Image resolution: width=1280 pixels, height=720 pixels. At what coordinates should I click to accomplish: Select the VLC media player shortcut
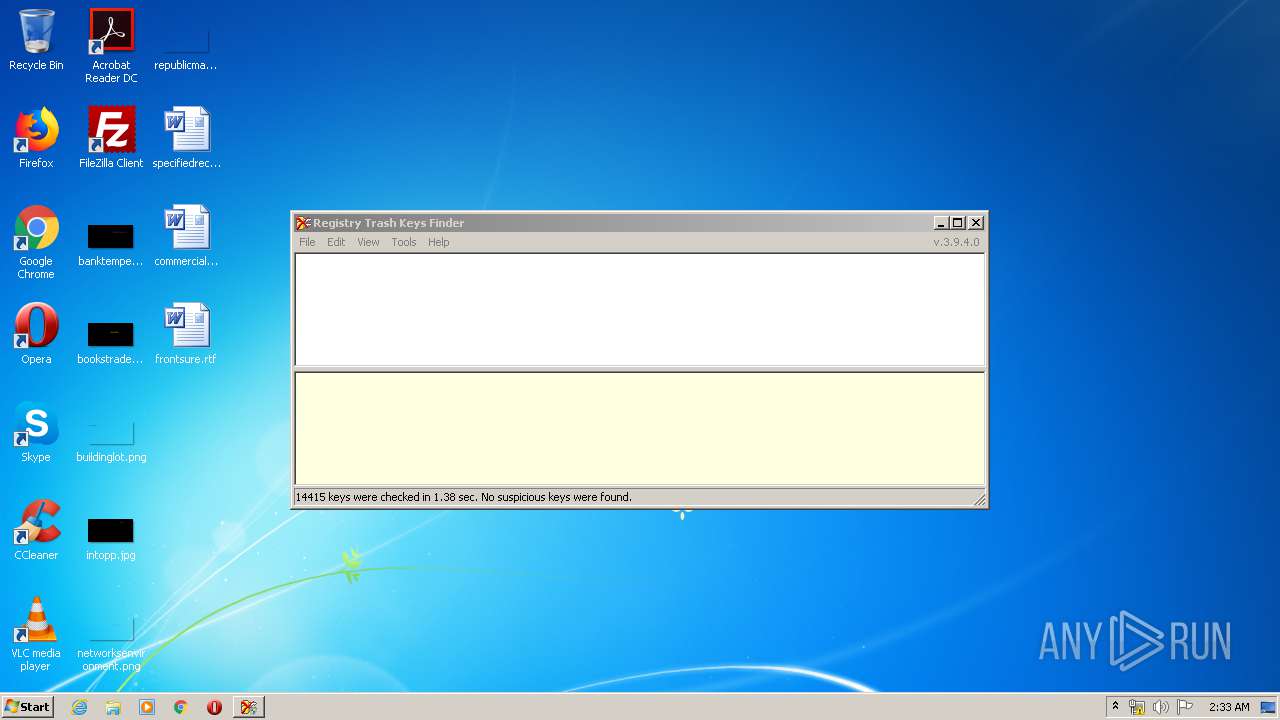(x=36, y=635)
